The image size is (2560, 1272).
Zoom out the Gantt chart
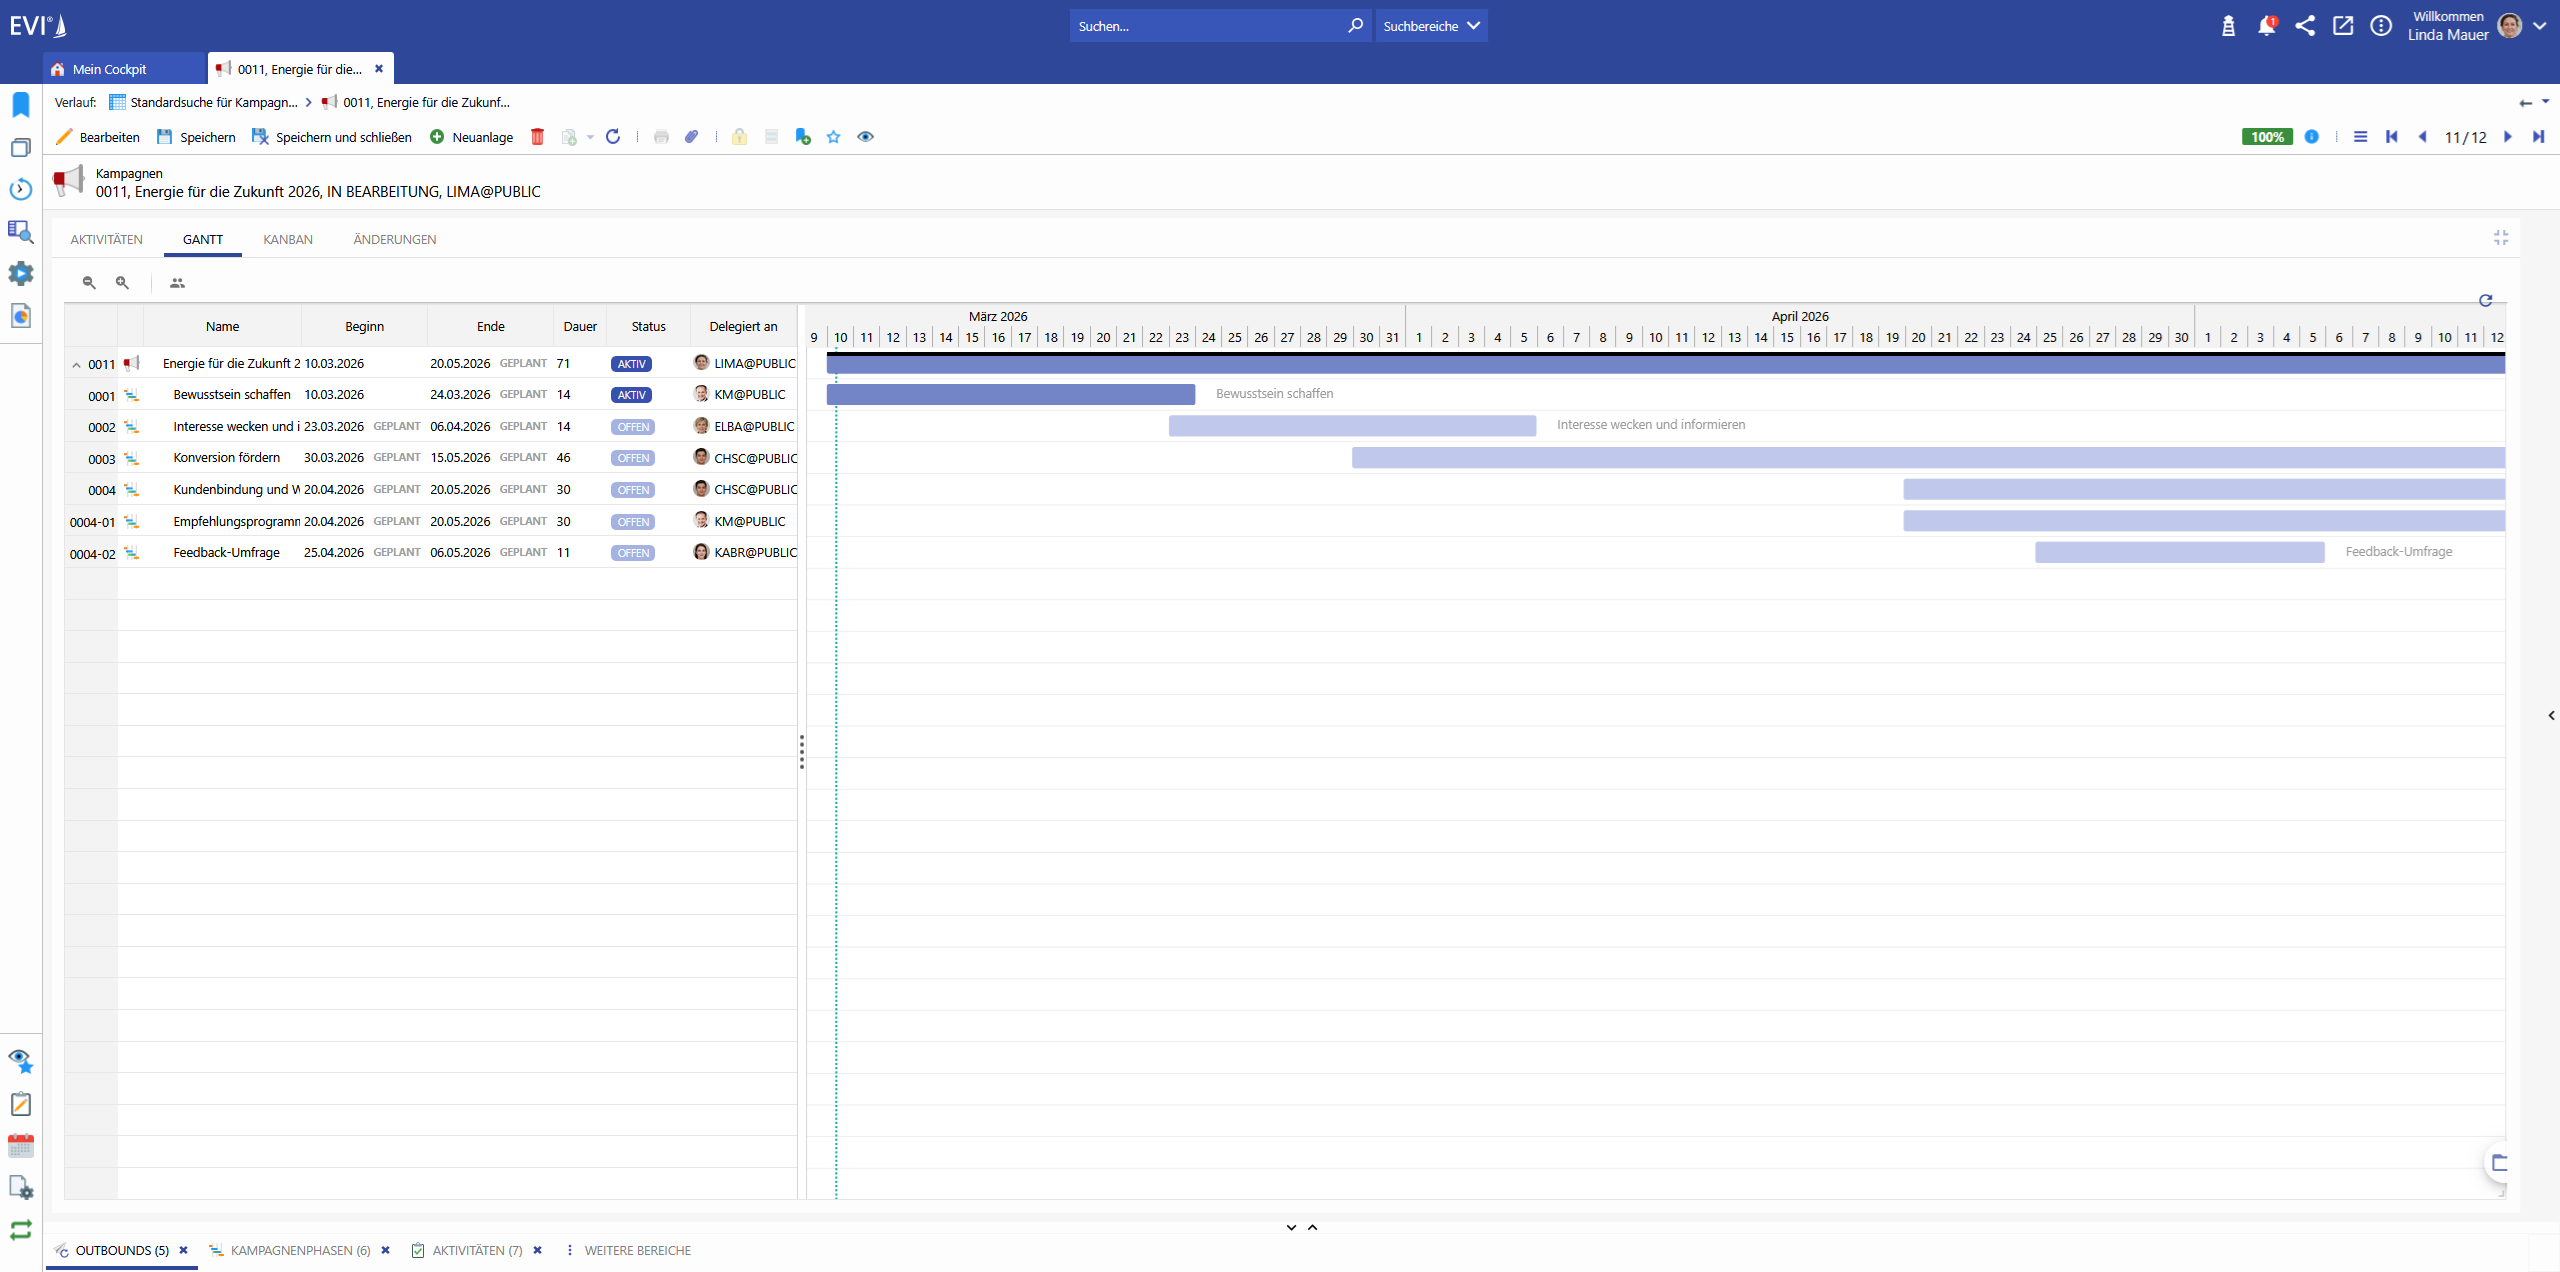coord(89,283)
